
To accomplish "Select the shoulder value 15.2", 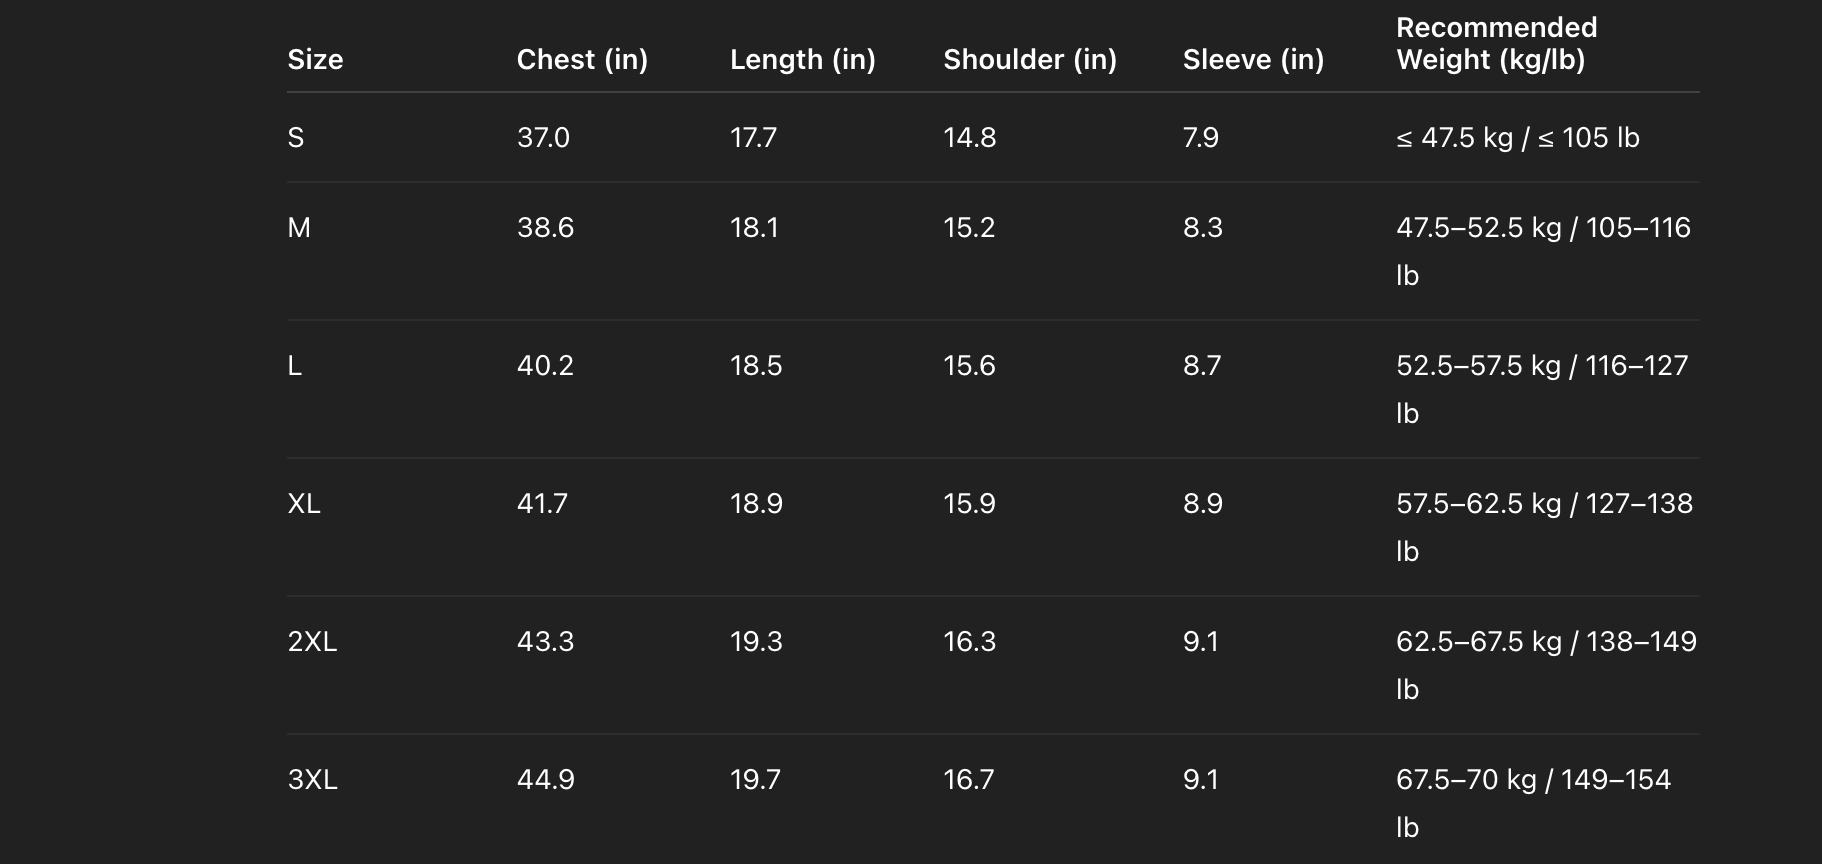I will pos(968,228).
